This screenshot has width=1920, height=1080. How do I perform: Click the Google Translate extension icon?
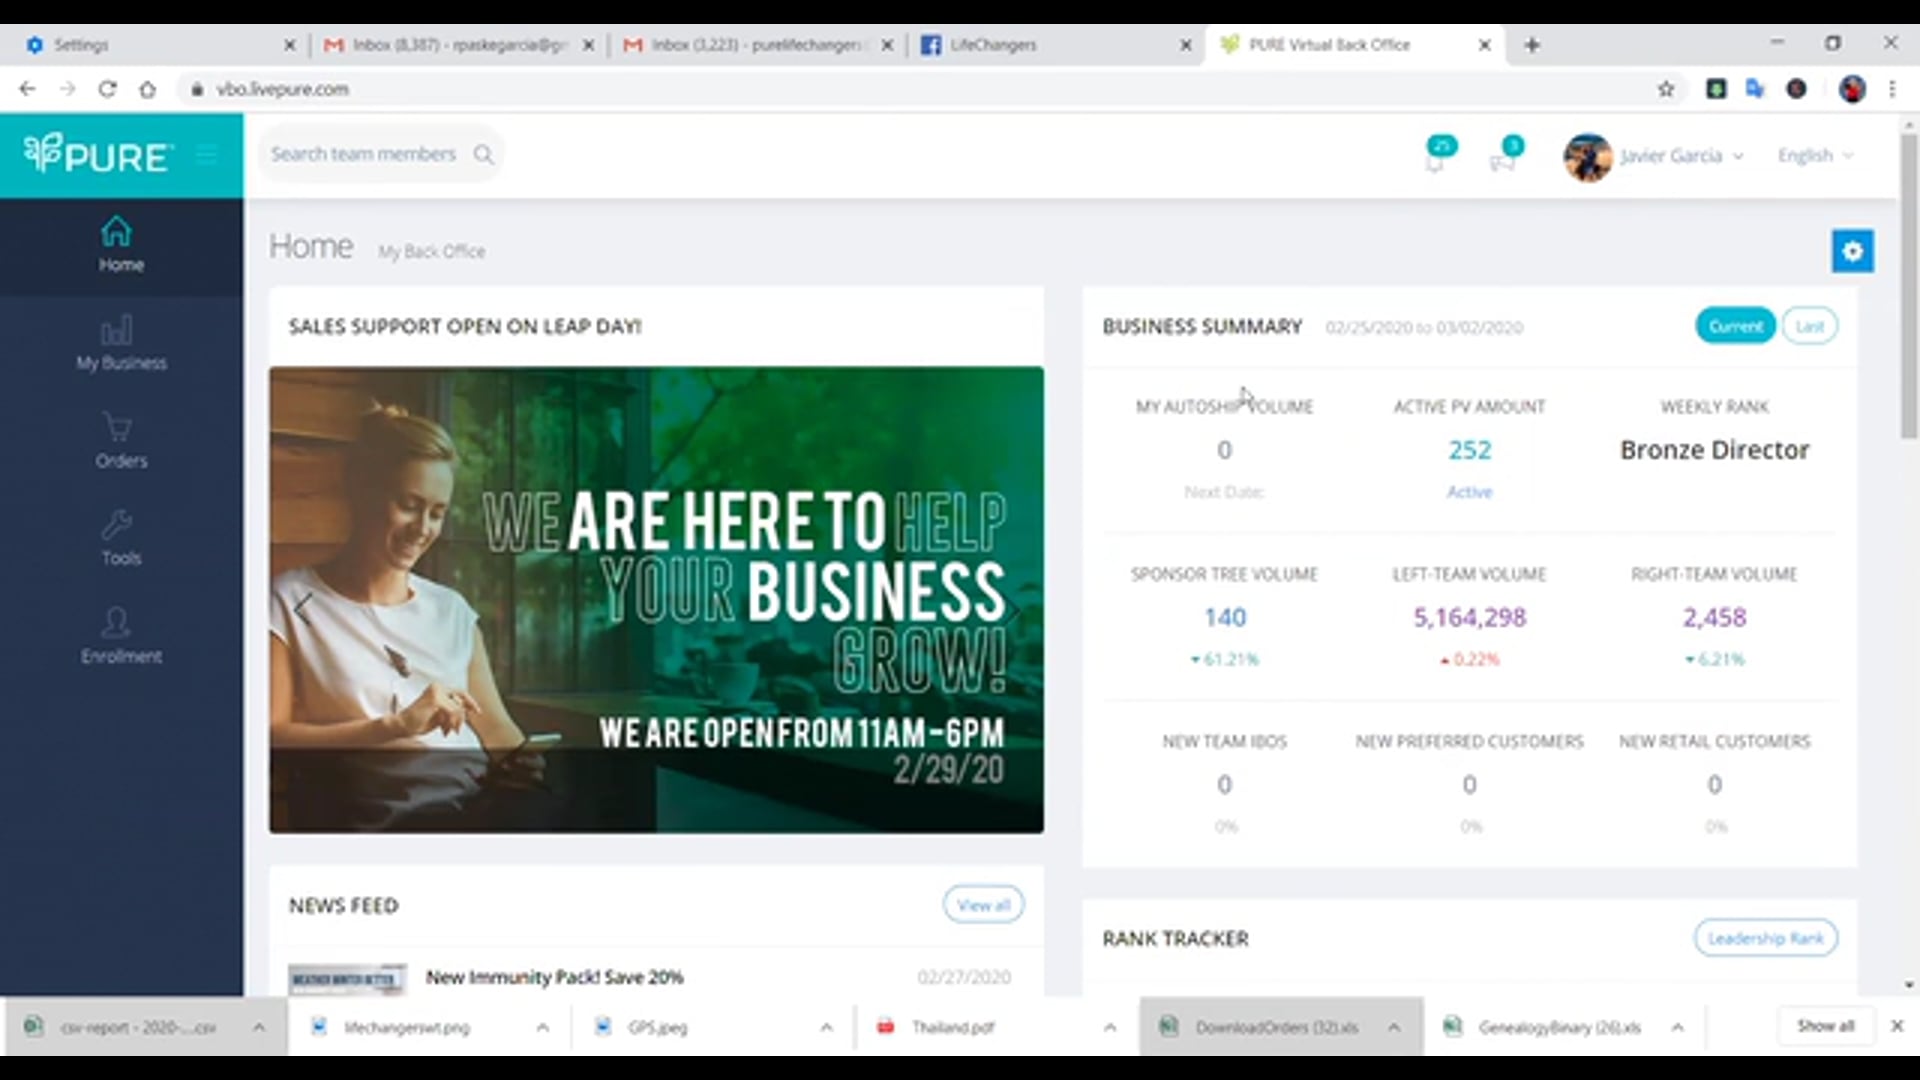(1755, 89)
